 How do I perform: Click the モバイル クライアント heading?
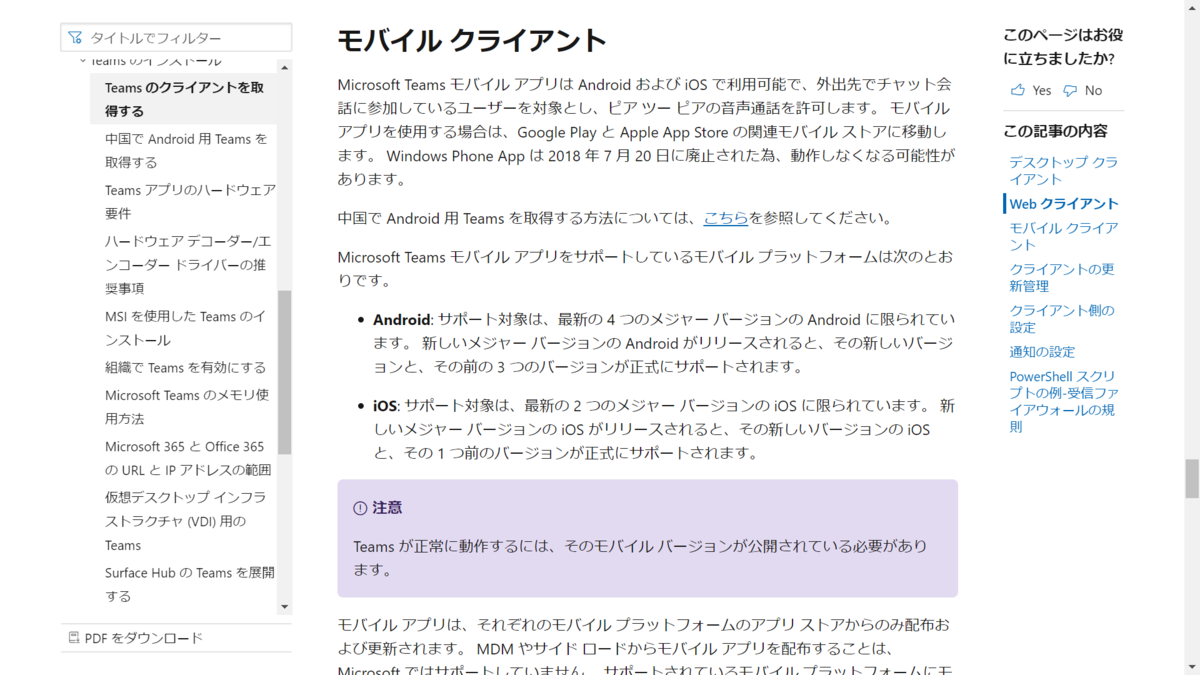(x=472, y=40)
